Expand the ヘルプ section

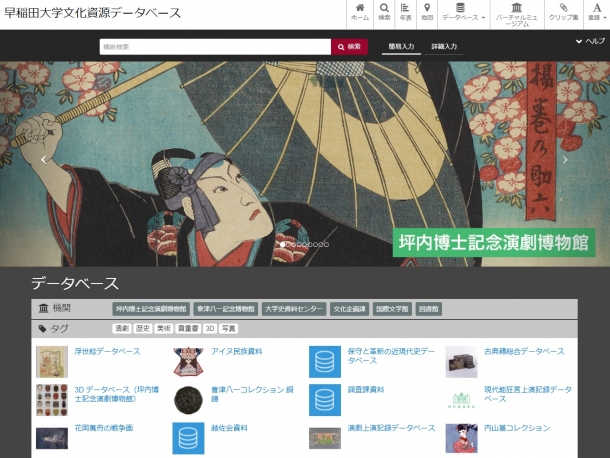coord(590,41)
